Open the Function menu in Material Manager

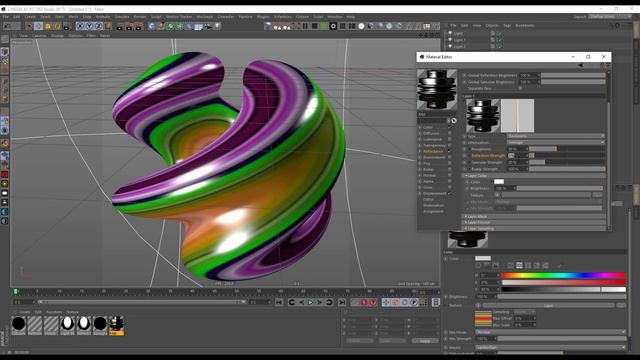pos(53,312)
